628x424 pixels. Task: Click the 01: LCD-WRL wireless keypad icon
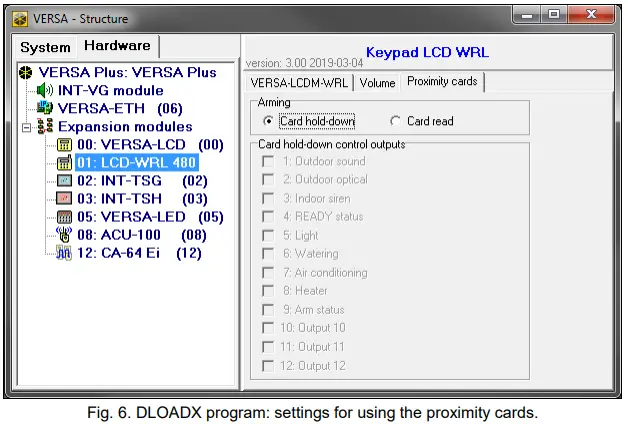[x=64, y=162]
